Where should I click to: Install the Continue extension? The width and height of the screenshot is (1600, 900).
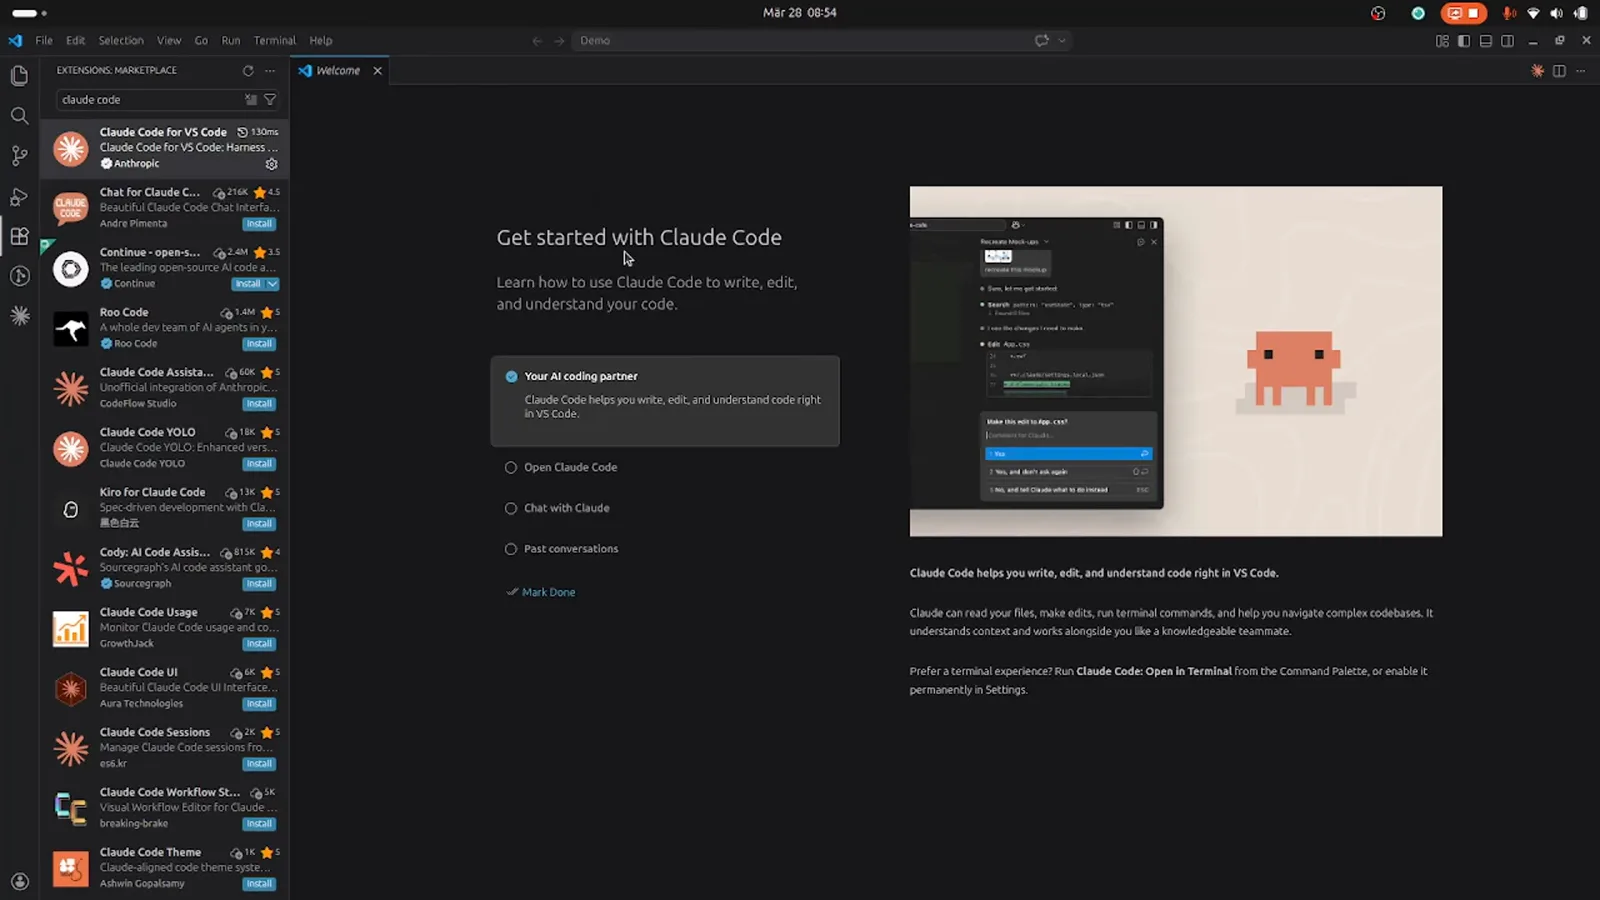tap(247, 284)
